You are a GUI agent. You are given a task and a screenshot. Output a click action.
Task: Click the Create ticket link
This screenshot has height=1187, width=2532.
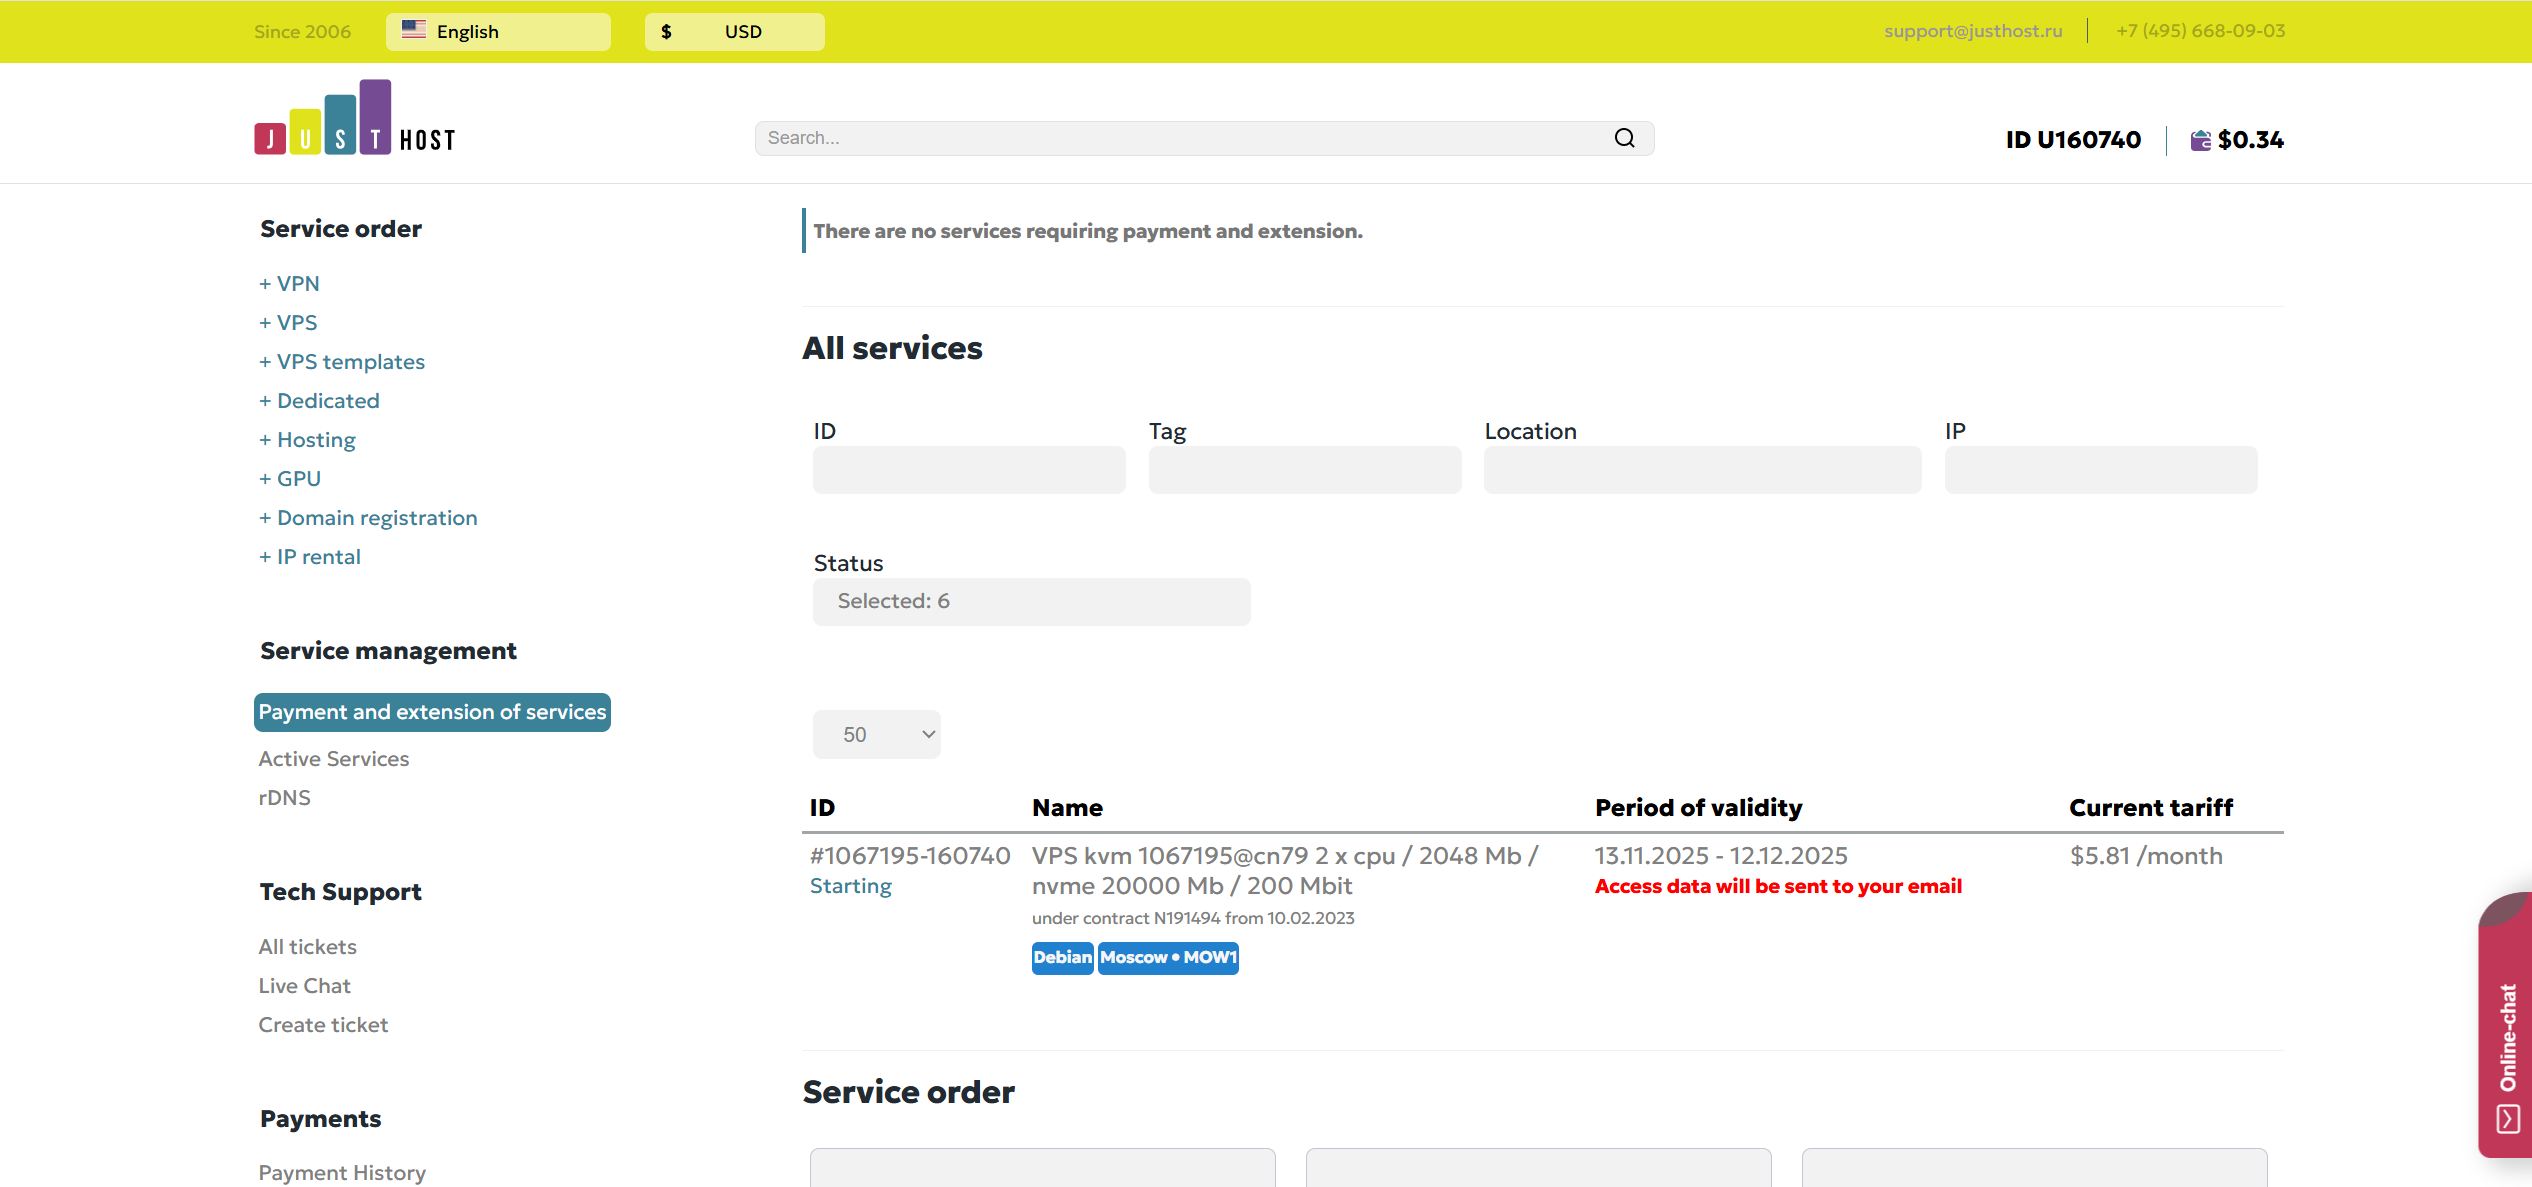pyautogui.click(x=323, y=1025)
